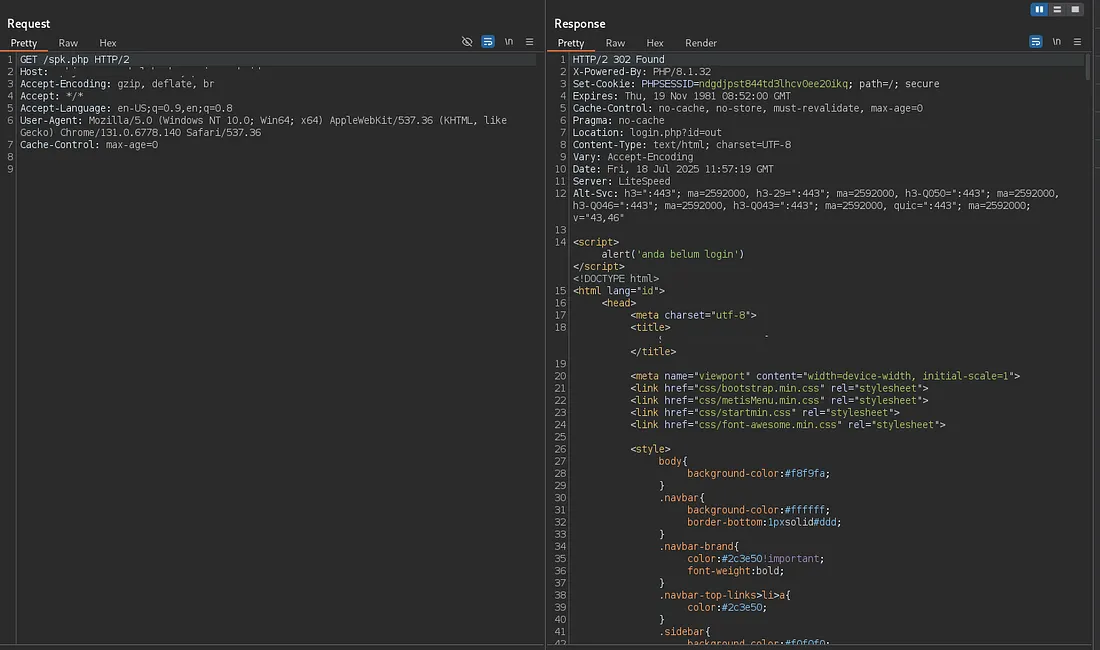Click the 'HTTP/2 302 Found' status line

pyautogui.click(x=619, y=60)
